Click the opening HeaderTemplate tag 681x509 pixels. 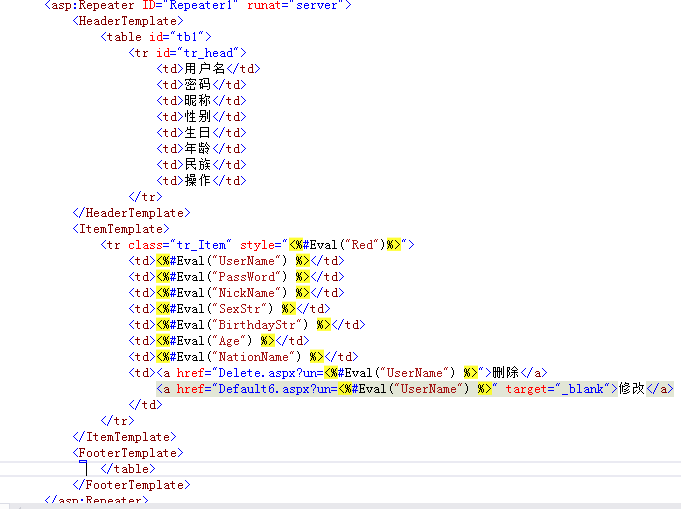128,21
